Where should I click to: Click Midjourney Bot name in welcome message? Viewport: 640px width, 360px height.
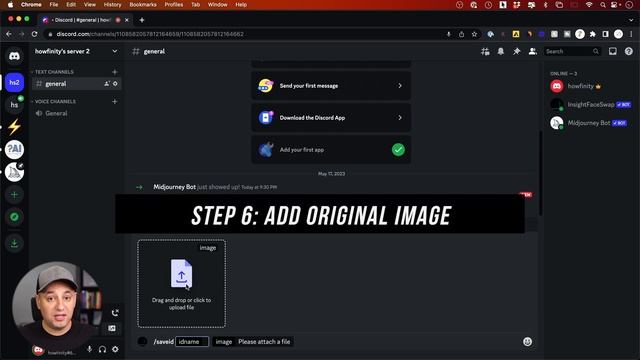174,187
